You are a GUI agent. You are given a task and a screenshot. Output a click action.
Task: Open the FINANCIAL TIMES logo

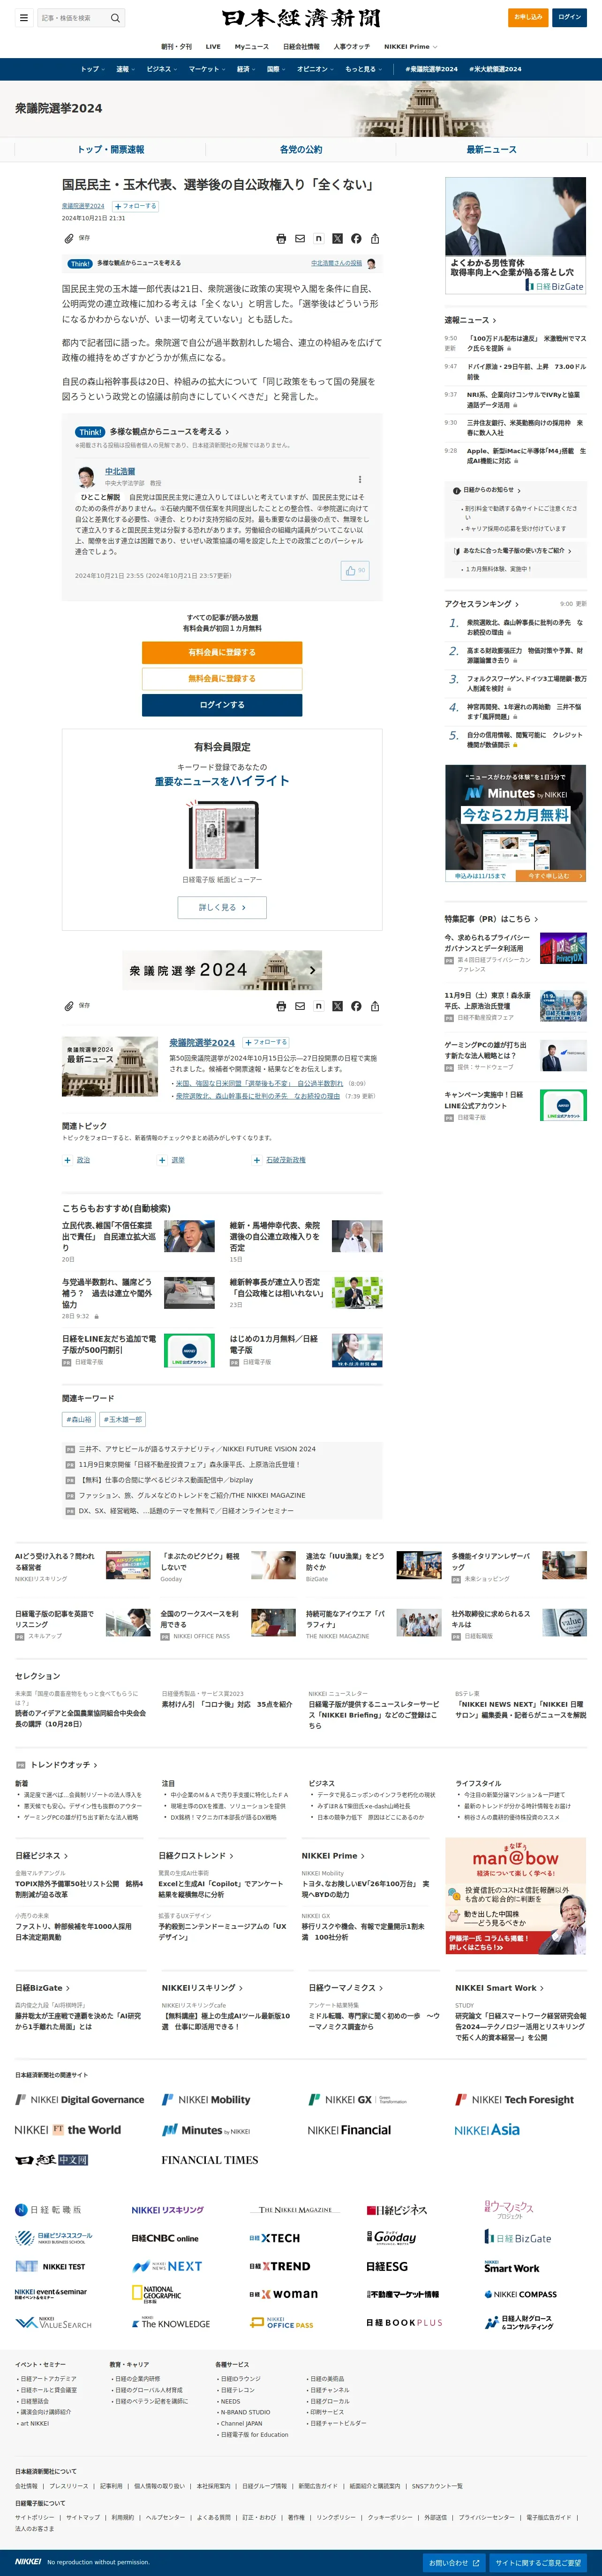[209, 2160]
